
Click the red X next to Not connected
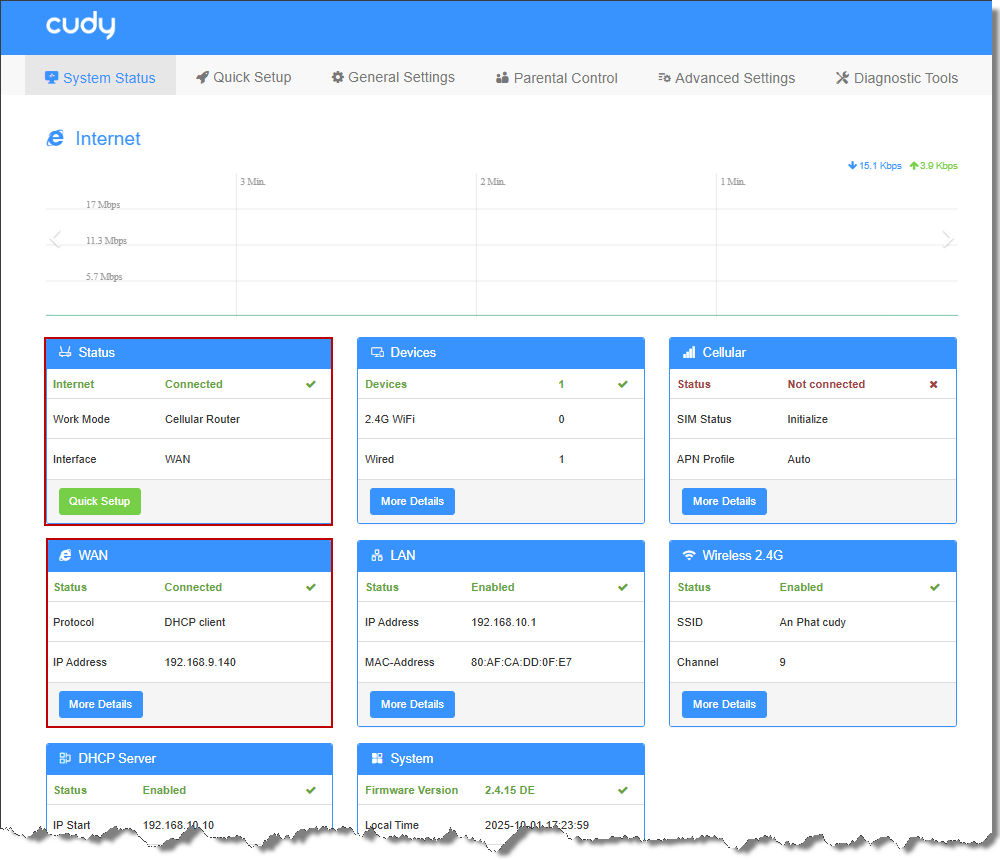933,385
